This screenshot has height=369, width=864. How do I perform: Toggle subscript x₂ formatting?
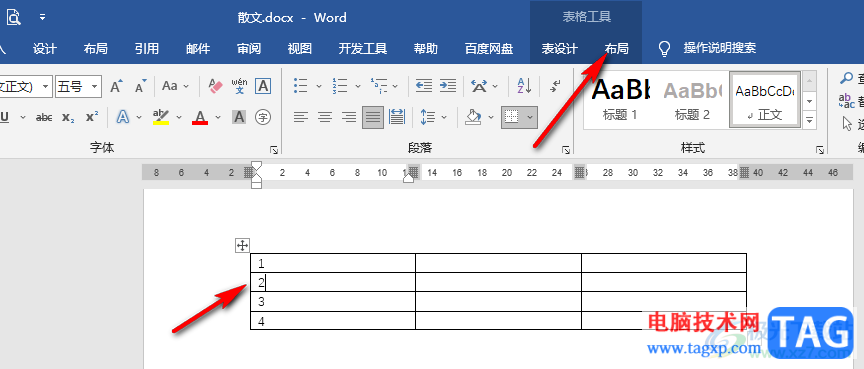click(x=68, y=117)
